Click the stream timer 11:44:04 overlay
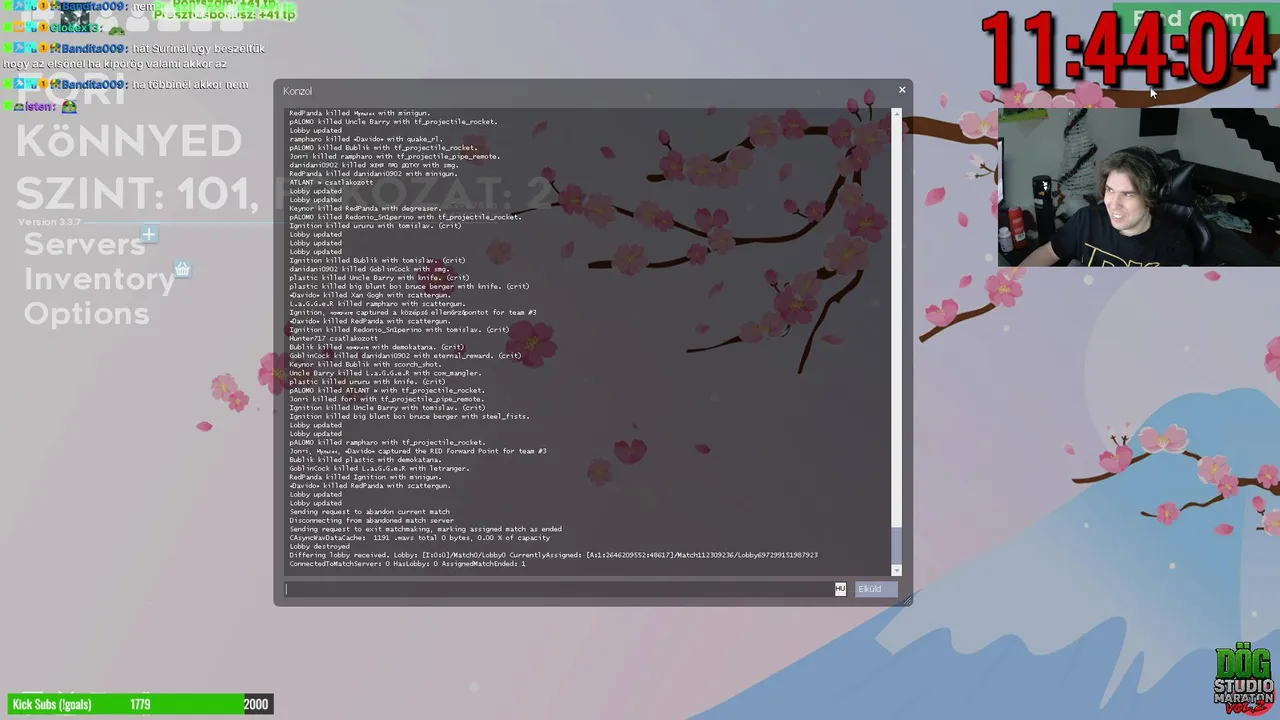The width and height of the screenshot is (1280, 720). point(1126,50)
